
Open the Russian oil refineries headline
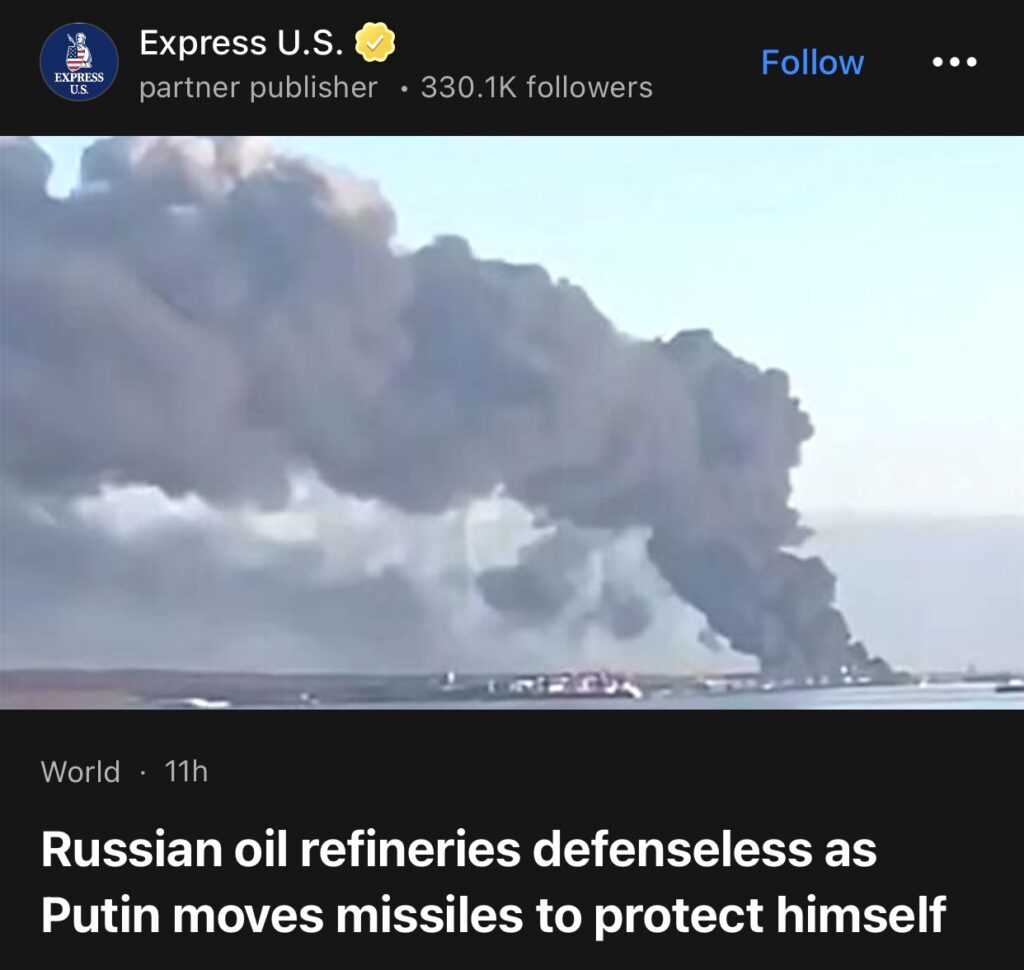tap(494, 882)
